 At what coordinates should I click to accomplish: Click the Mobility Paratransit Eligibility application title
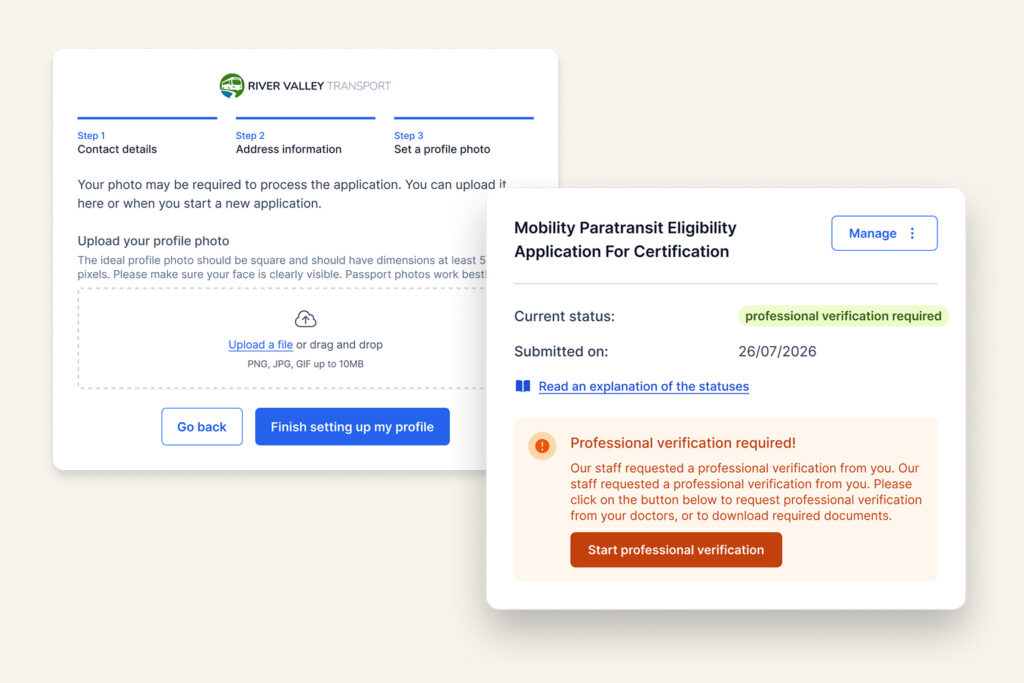tap(625, 240)
